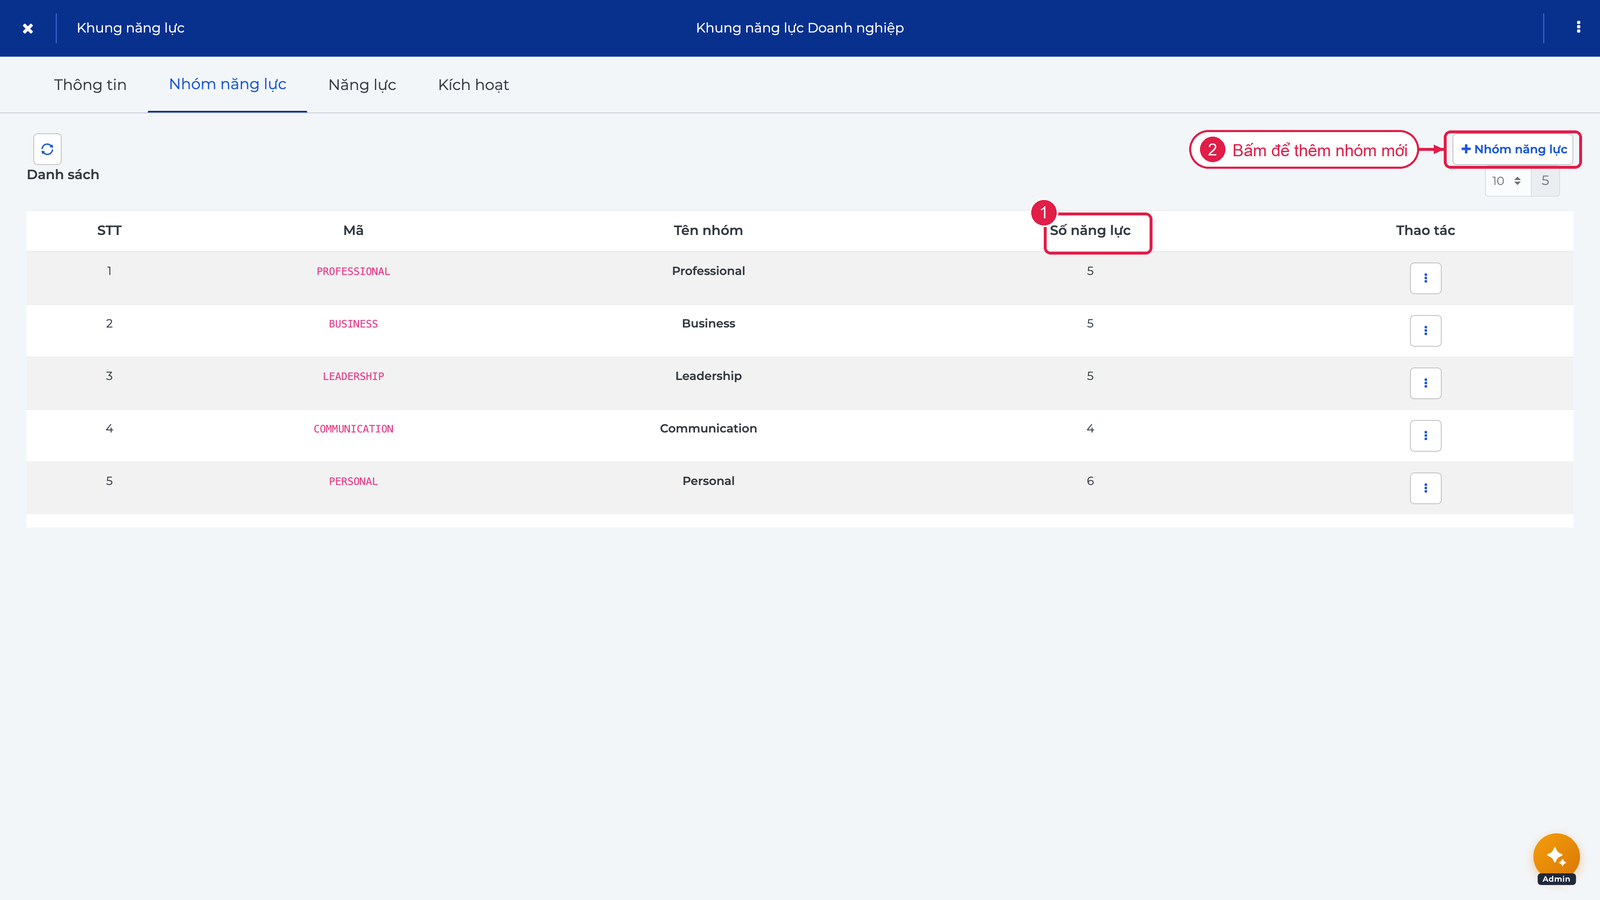This screenshot has height=900, width=1600.
Task: Open actions menu for Professional row
Action: coord(1425,278)
